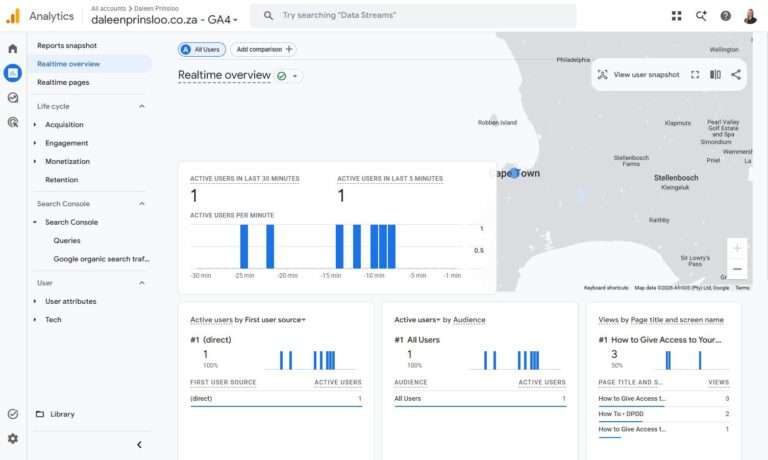Open the dropdown arrow next to Realtime overview
This screenshot has width=768, height=460.
click(295, 76)
